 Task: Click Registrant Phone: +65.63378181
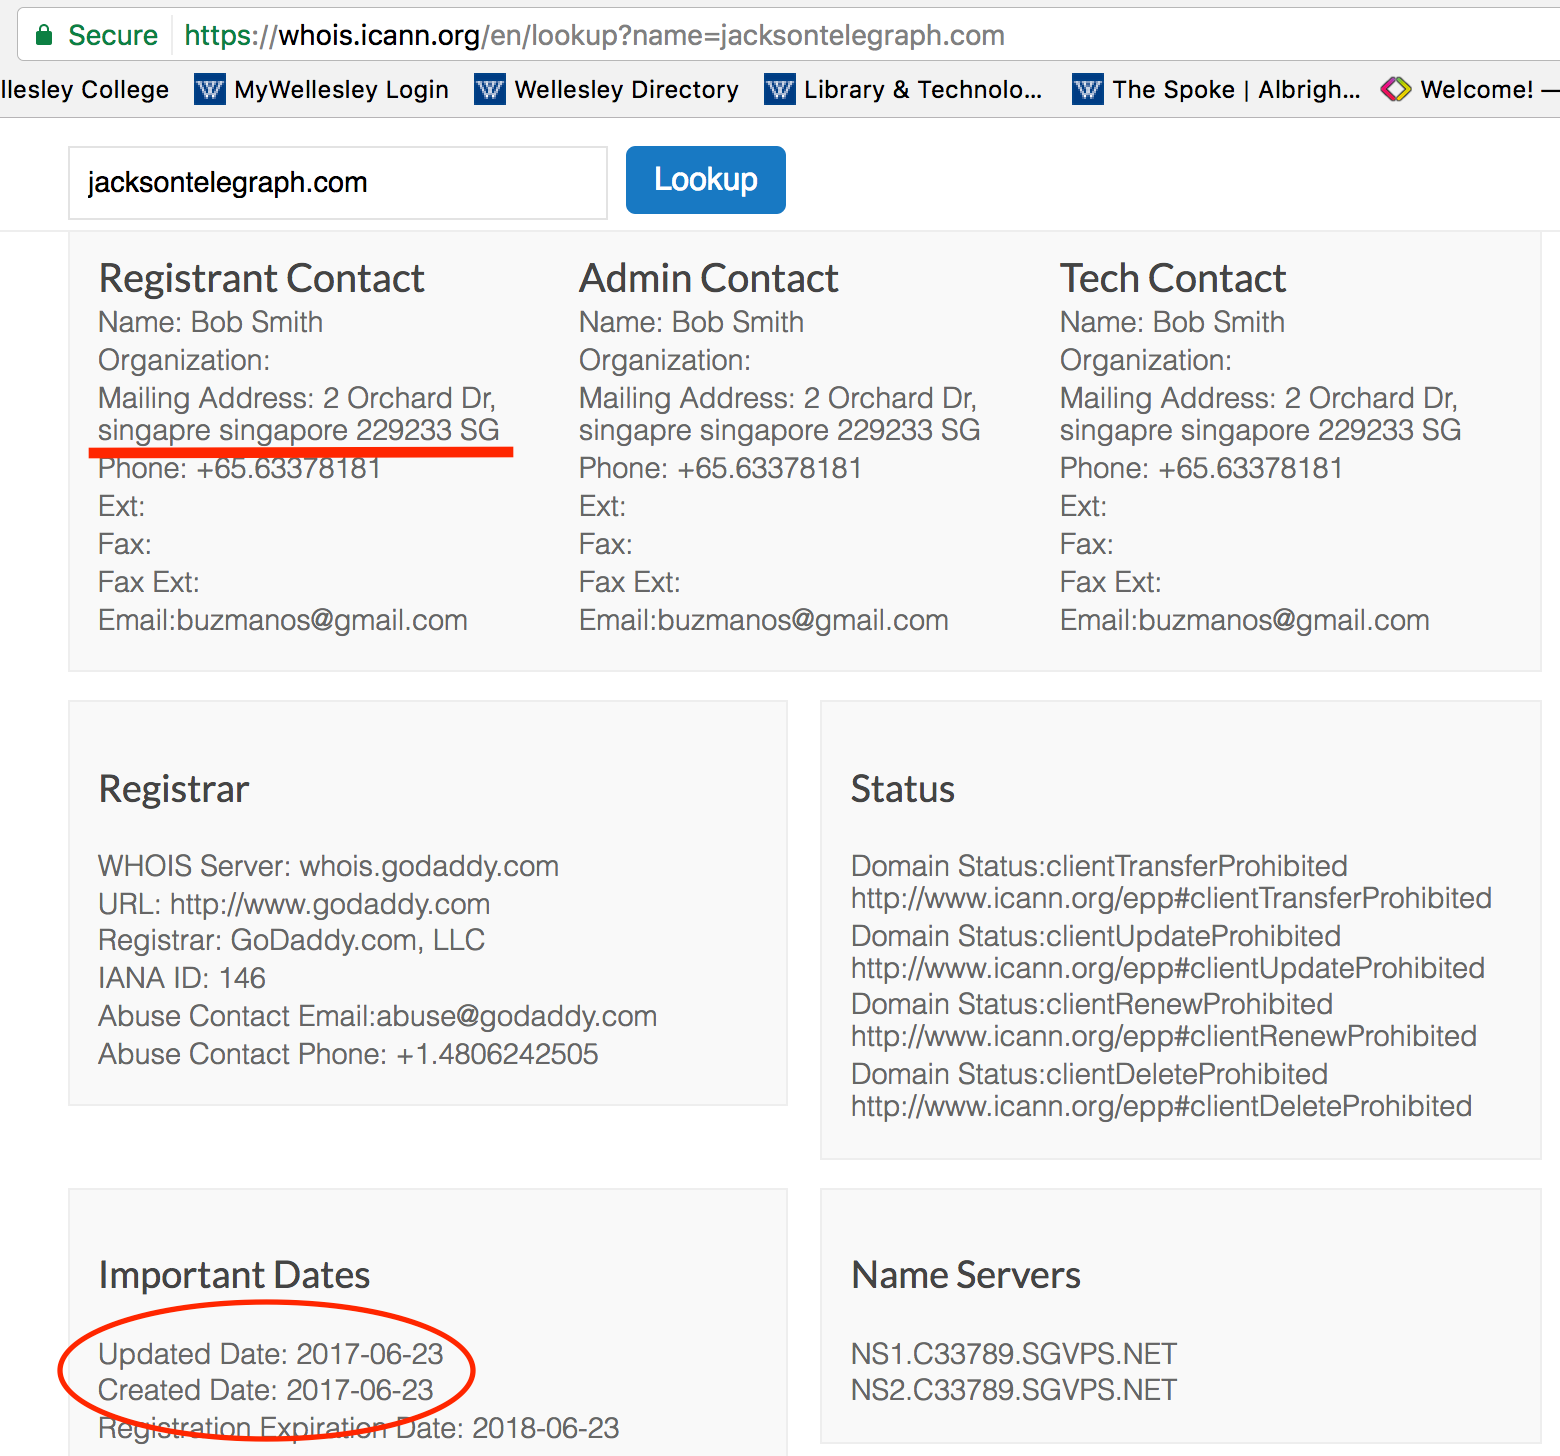(240, 468)
